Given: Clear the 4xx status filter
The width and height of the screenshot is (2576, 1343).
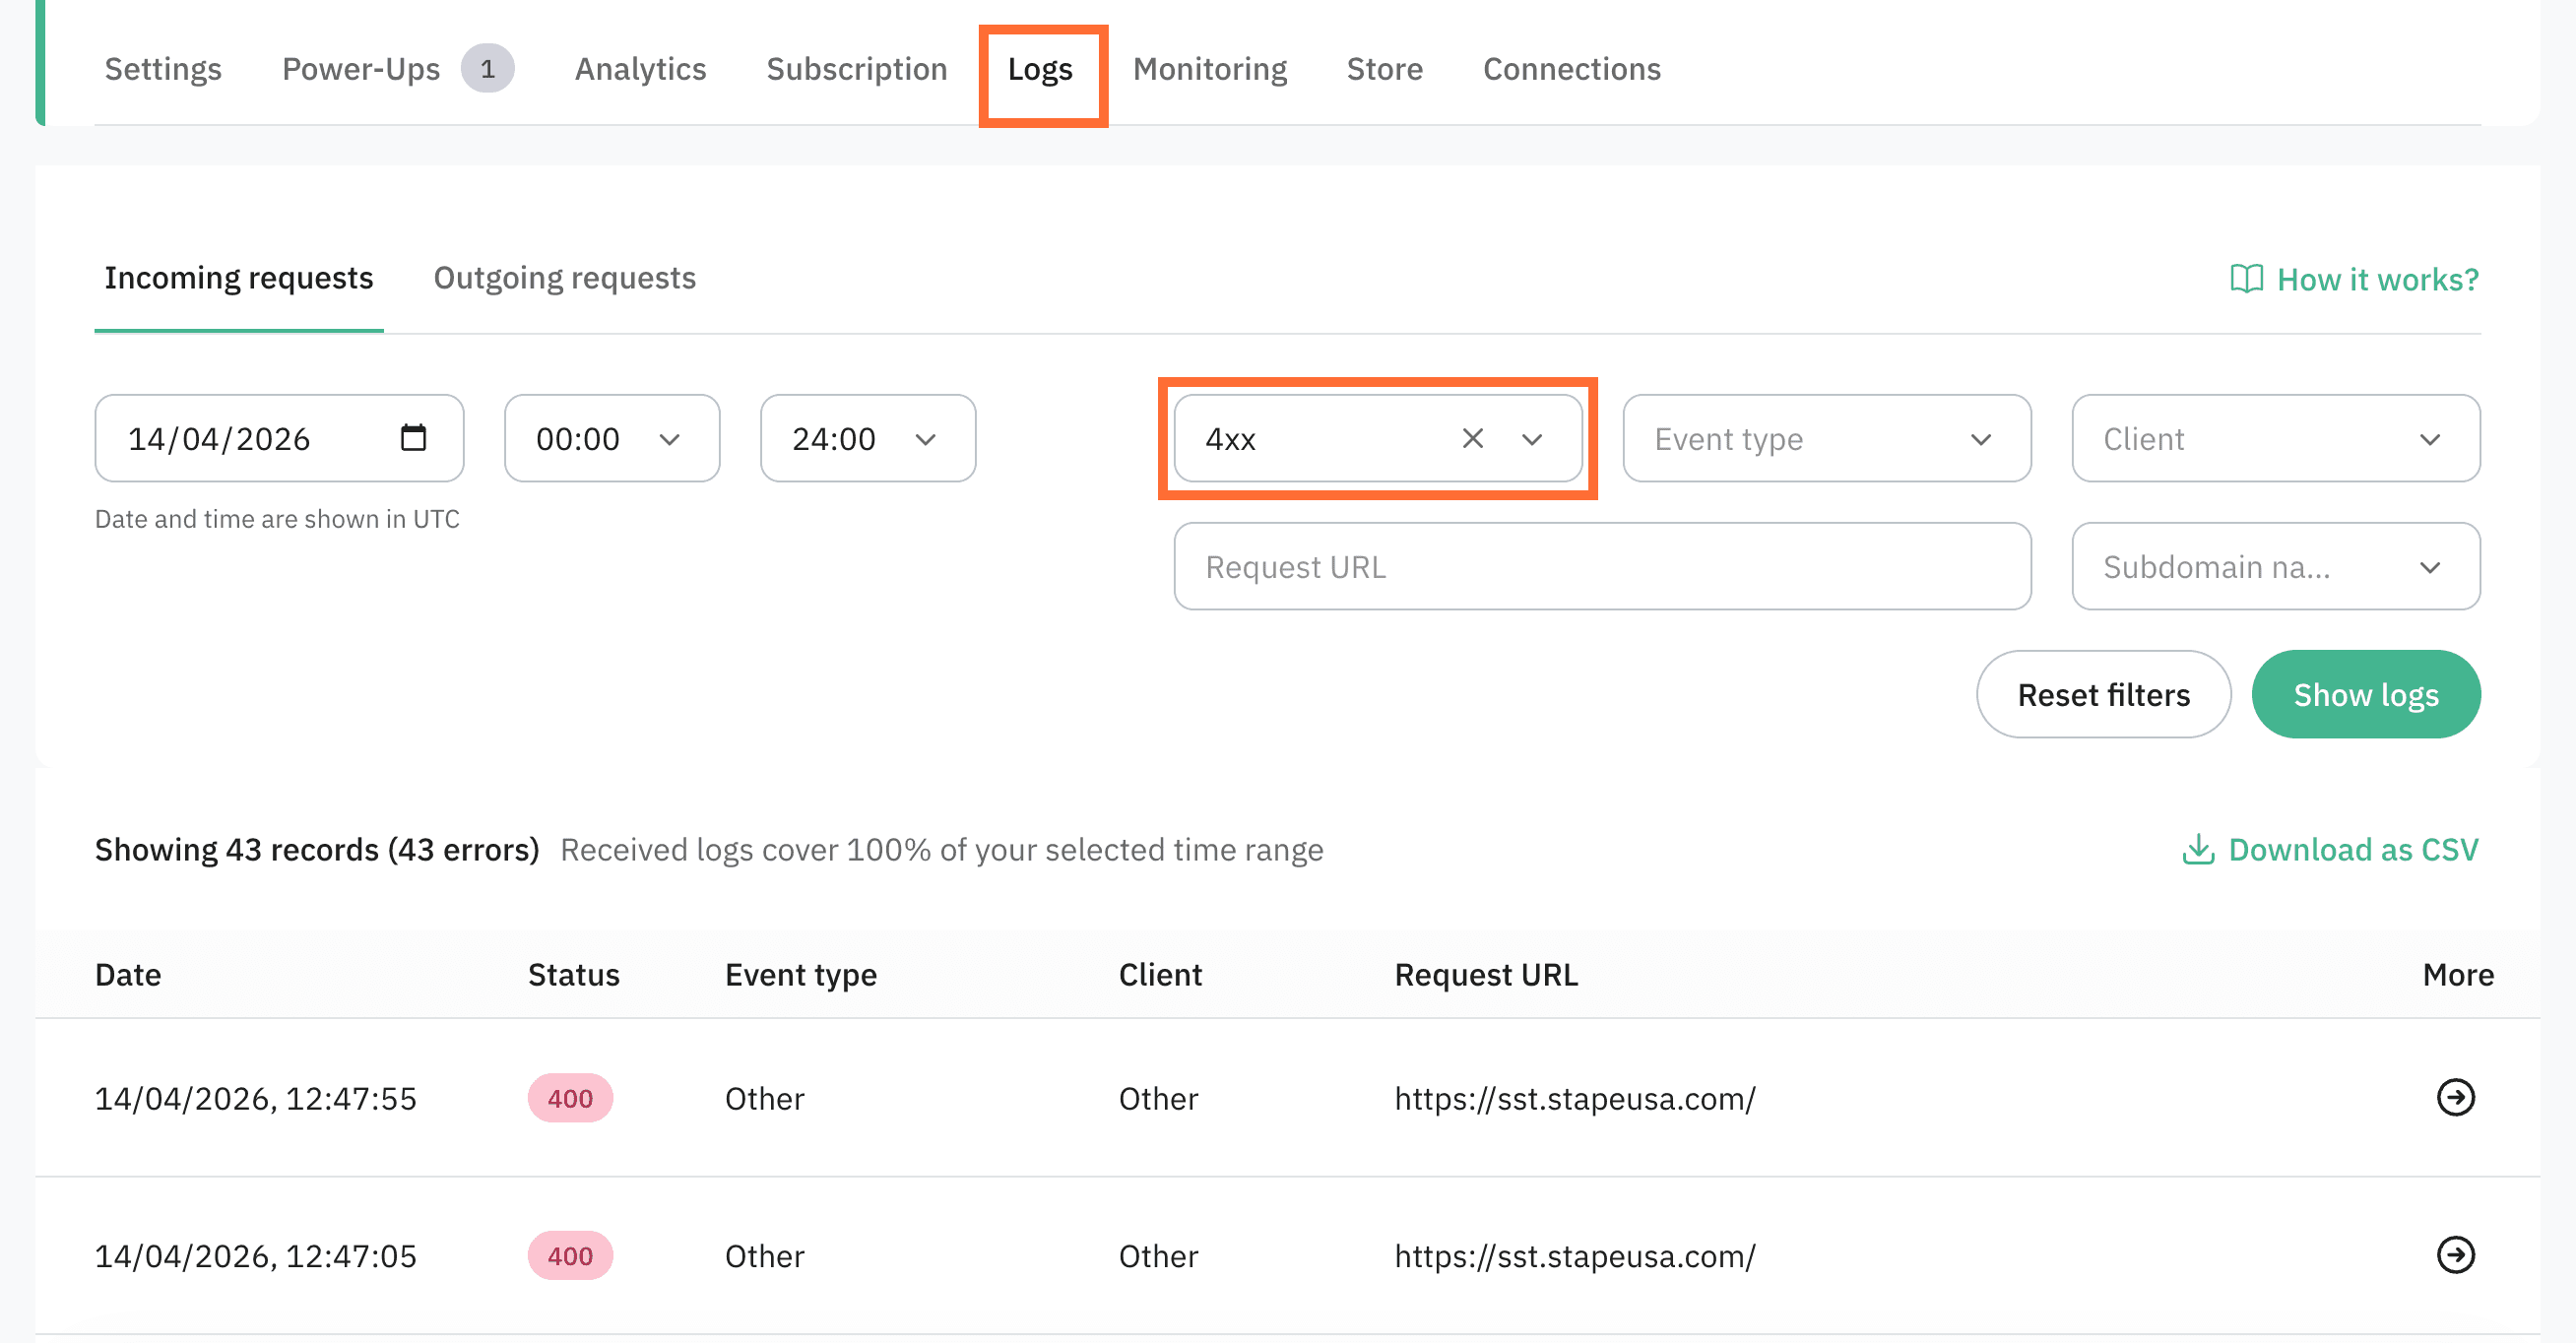Looking at the screenshot, I should 1472,438.
